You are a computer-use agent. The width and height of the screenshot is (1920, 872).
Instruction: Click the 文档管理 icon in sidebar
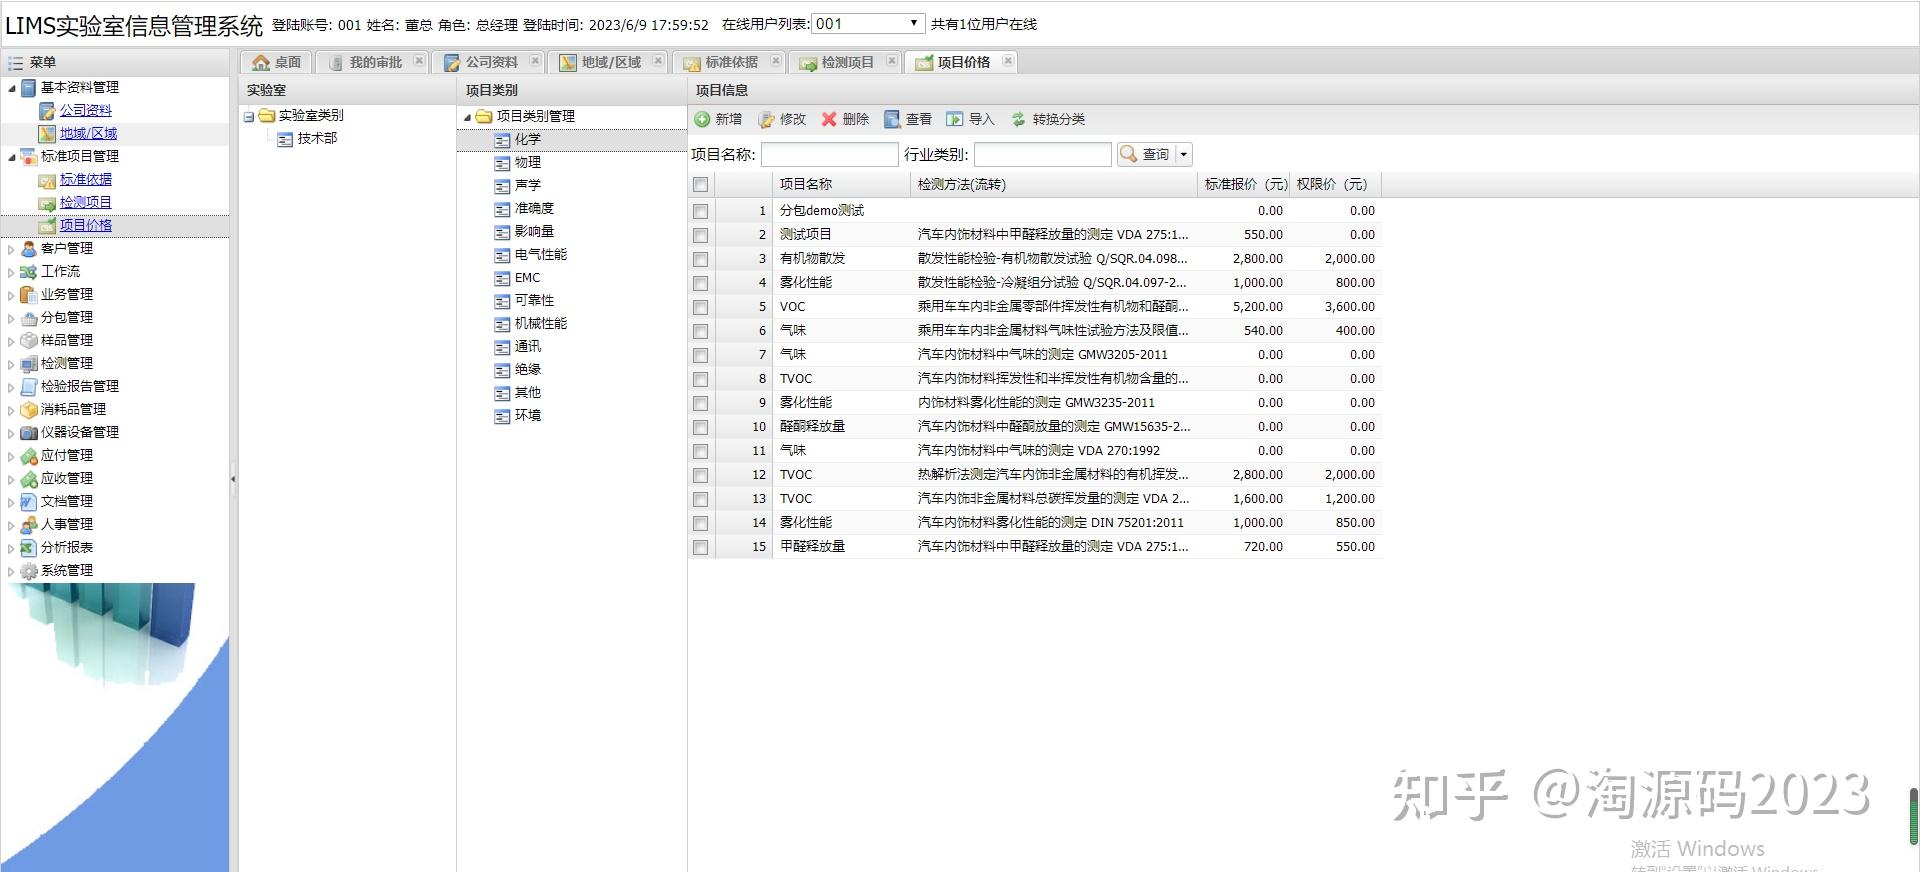pyautogui.click(x=29, y=501)
